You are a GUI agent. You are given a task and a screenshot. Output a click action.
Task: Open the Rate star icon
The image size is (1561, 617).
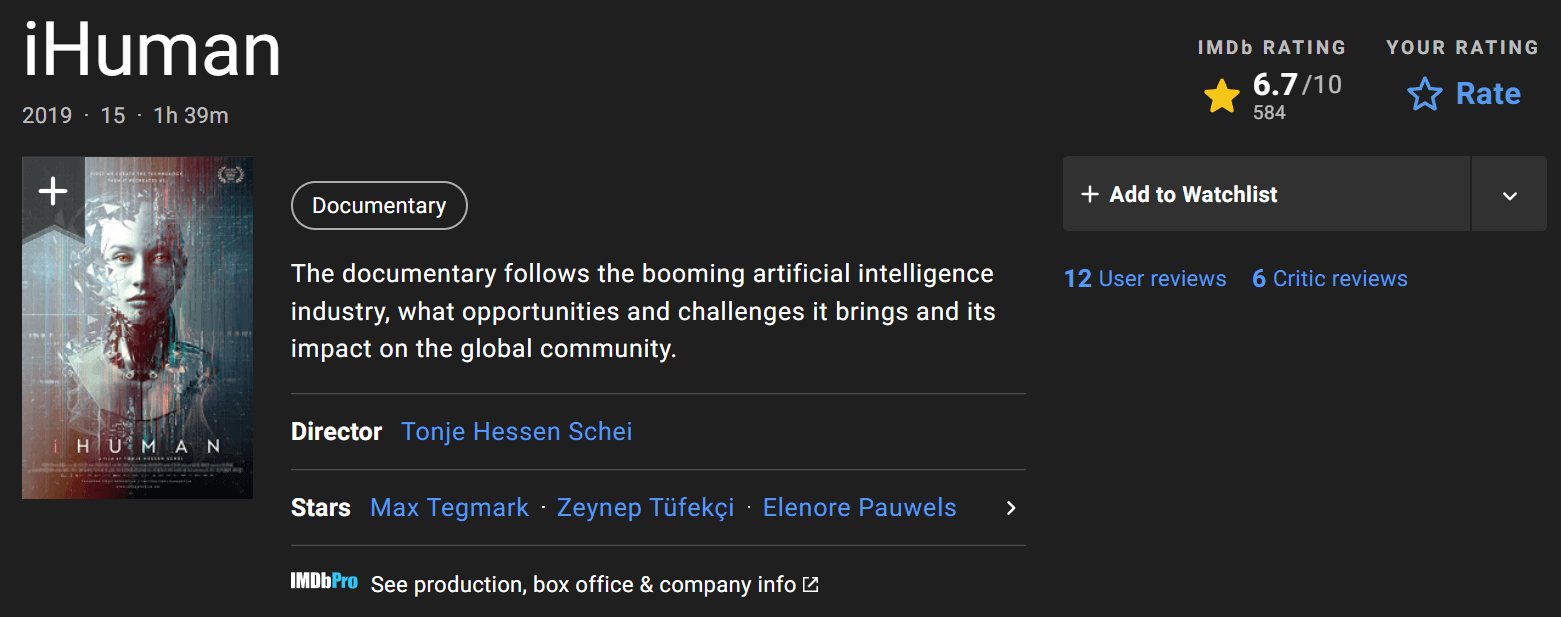1424,94
